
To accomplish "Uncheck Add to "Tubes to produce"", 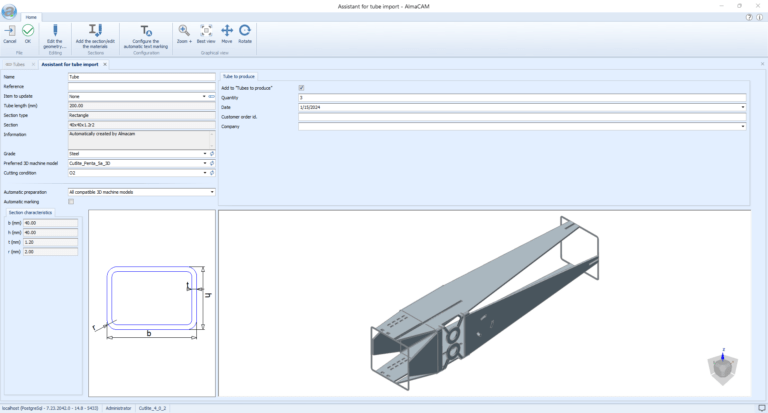I will pos(301,88).
